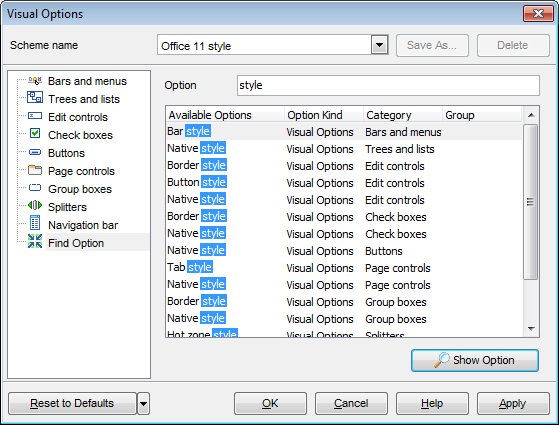Viewport: 559px width, 425px height.
Task: Select the Button style row
Action: pos(344,183)
